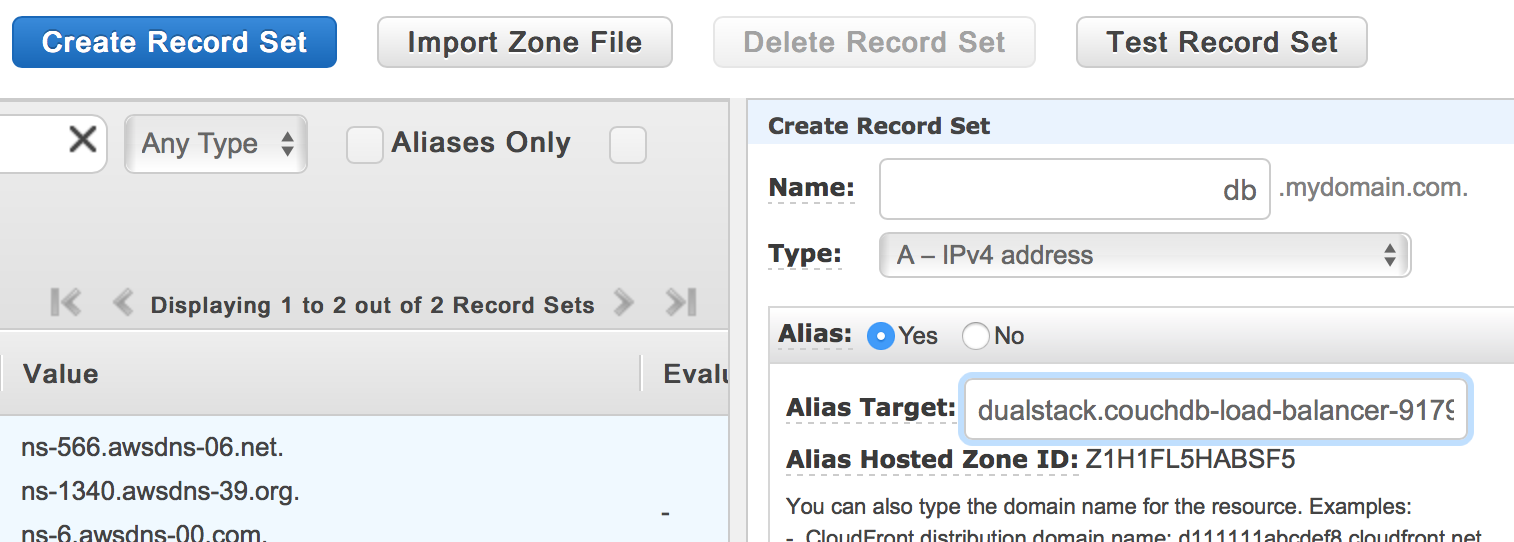
Task: Click the Alias Target input field
Action: coord(1214,408)
